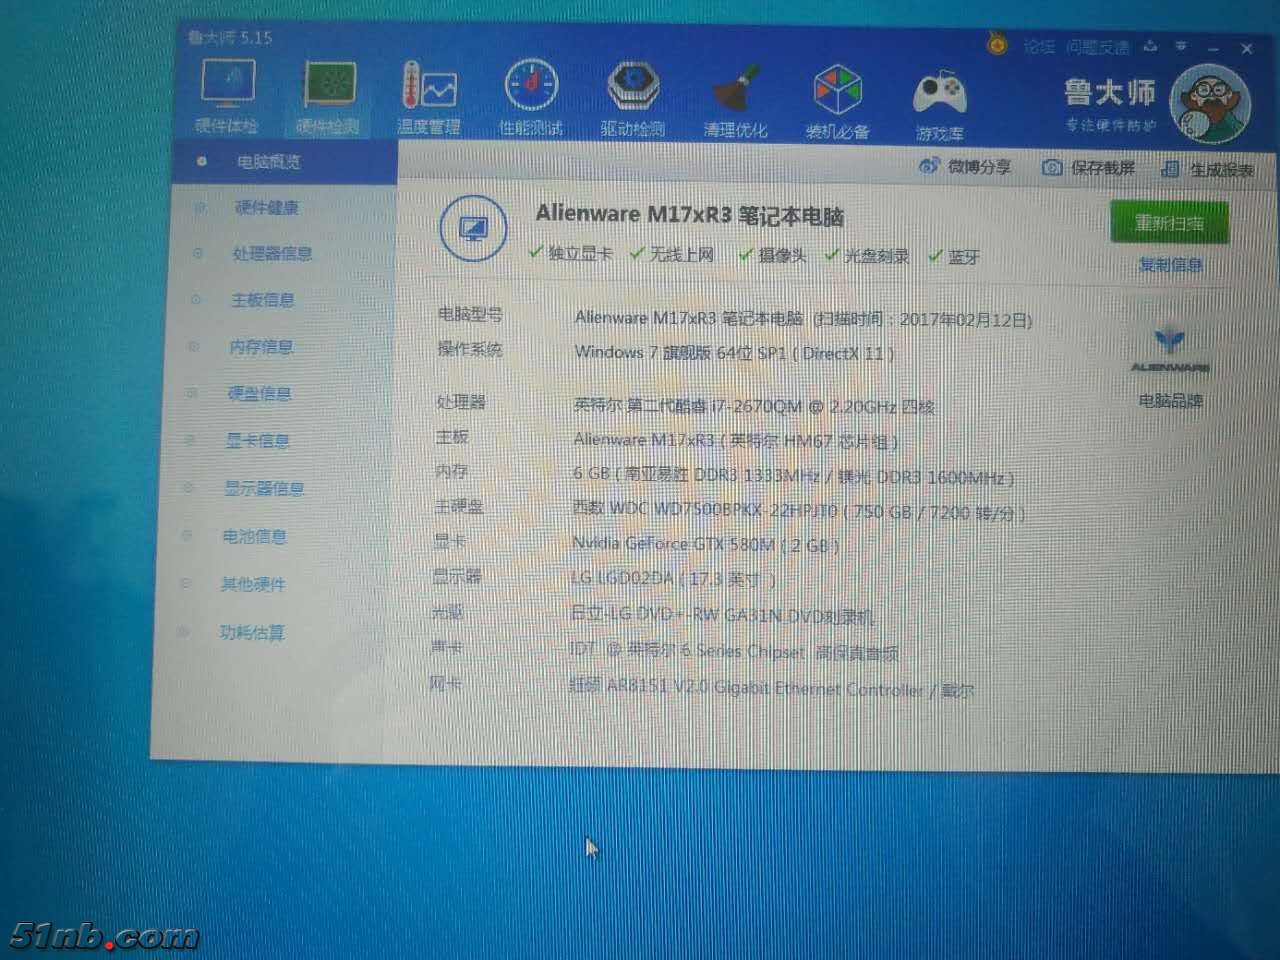Screen dimensions: 1280x960
Task: Click the 生成报表 generate report button
Action: [x=1208, y=170]
